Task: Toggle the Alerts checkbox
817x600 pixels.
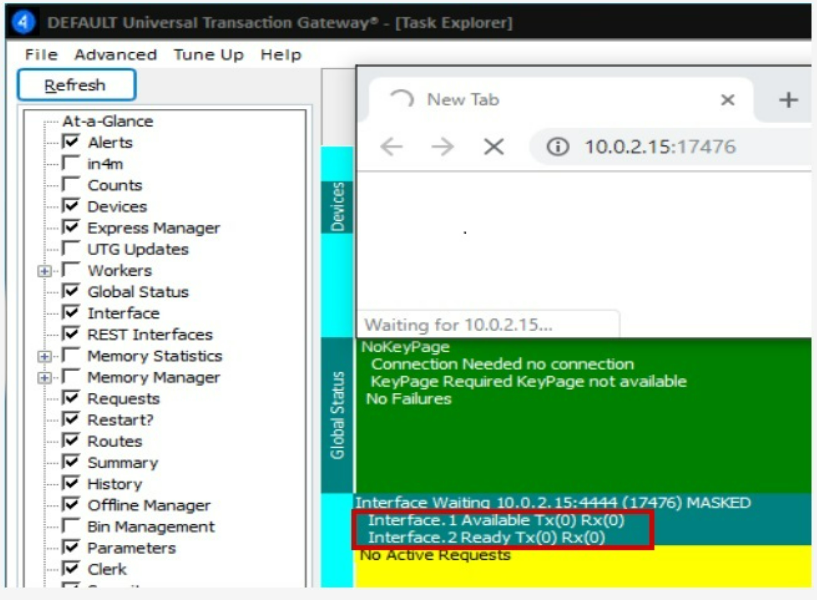Action: 70,142
